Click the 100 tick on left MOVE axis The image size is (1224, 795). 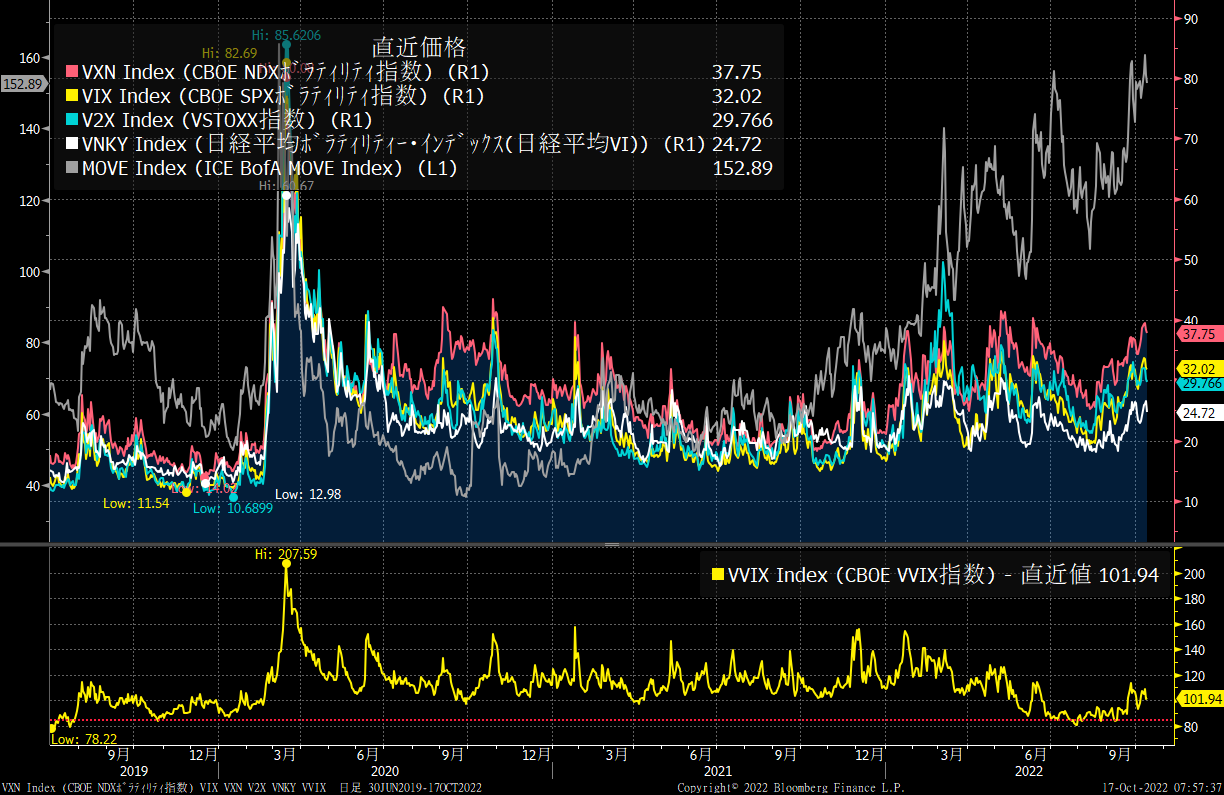coord(32,272)
